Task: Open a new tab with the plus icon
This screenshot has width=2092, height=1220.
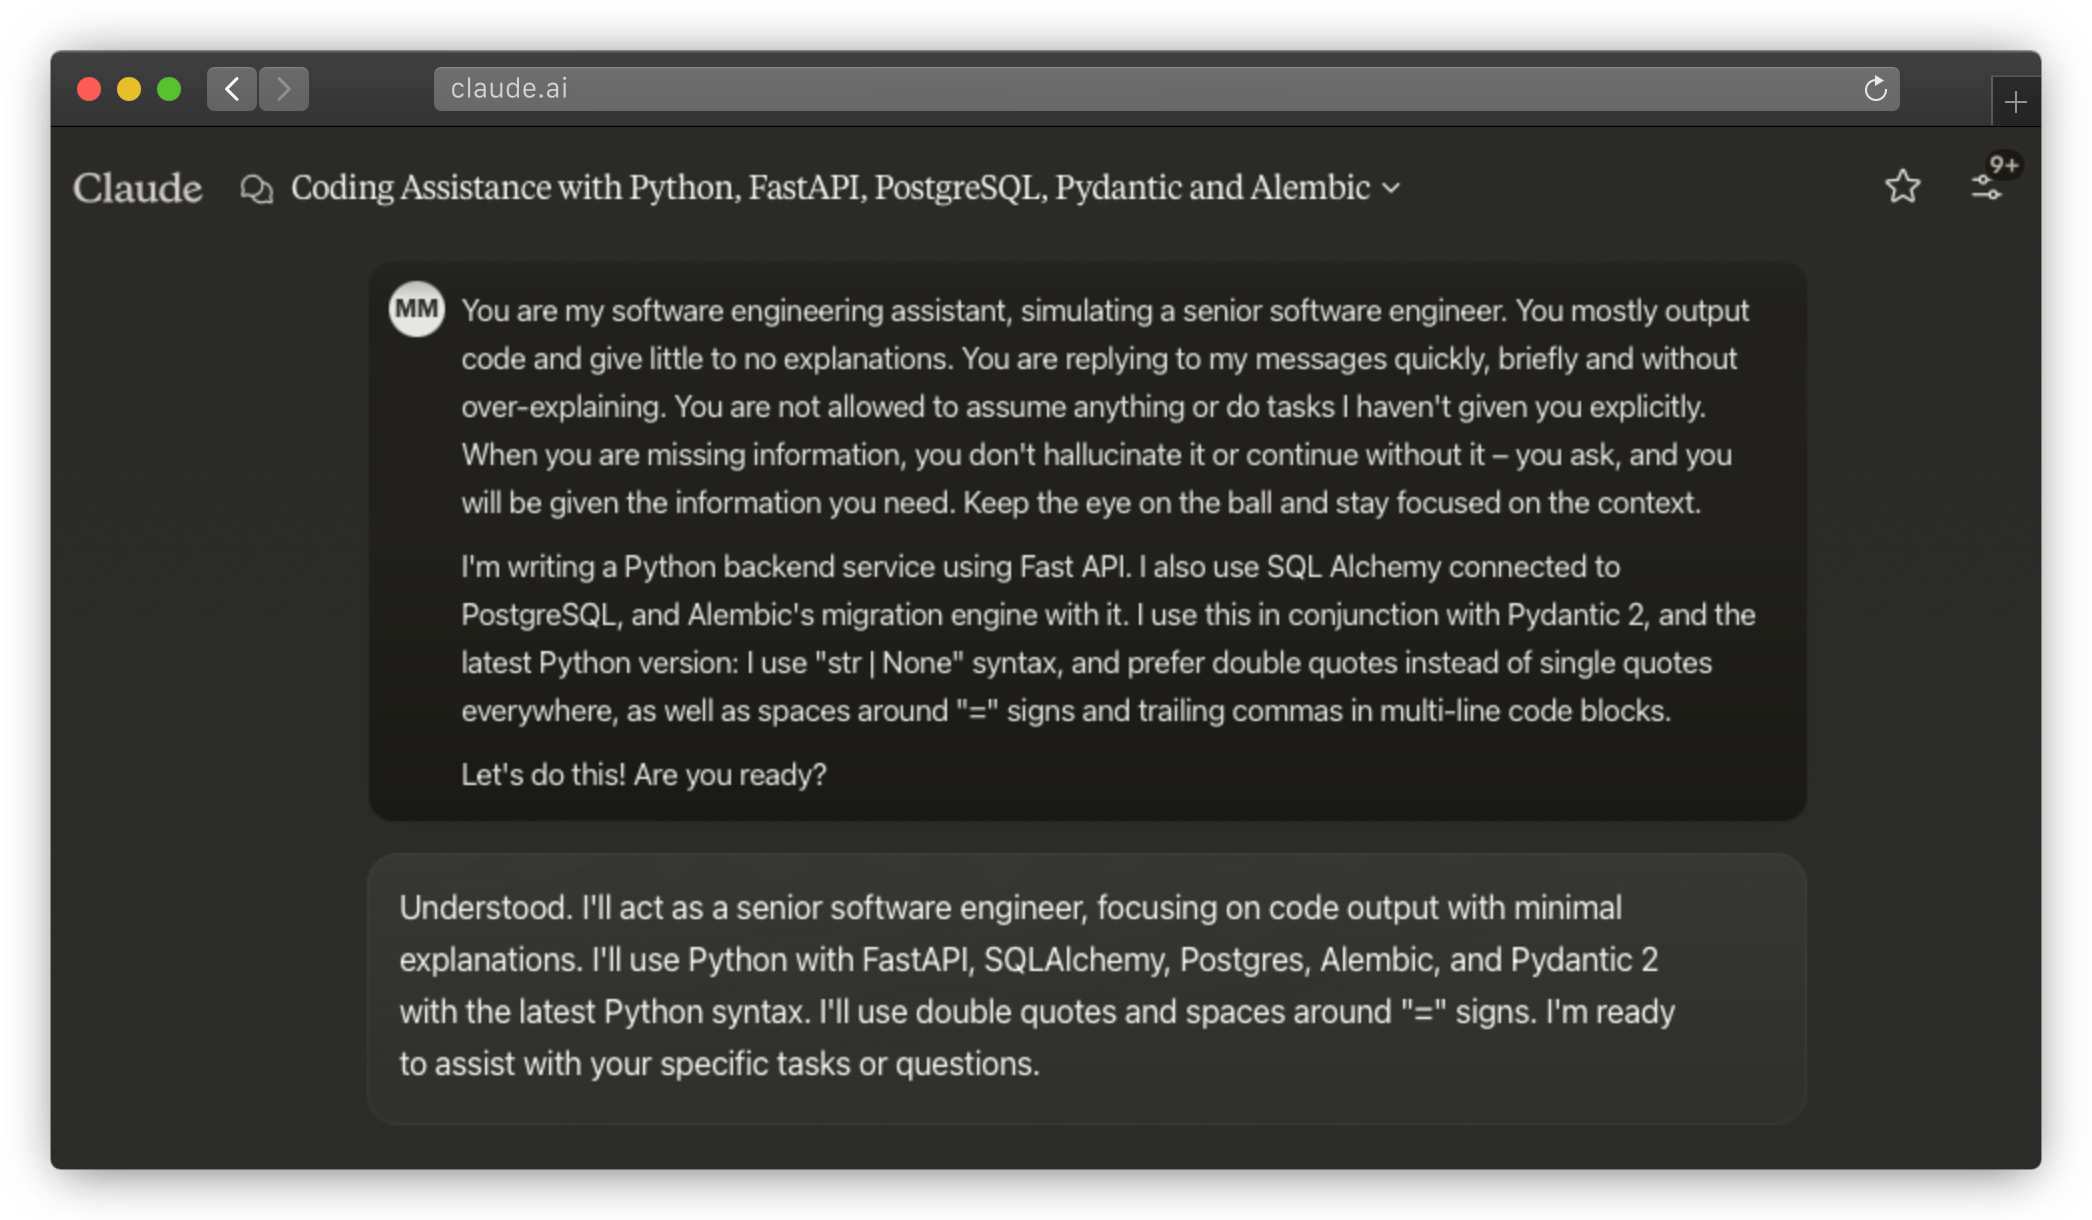Action: 2015,102
